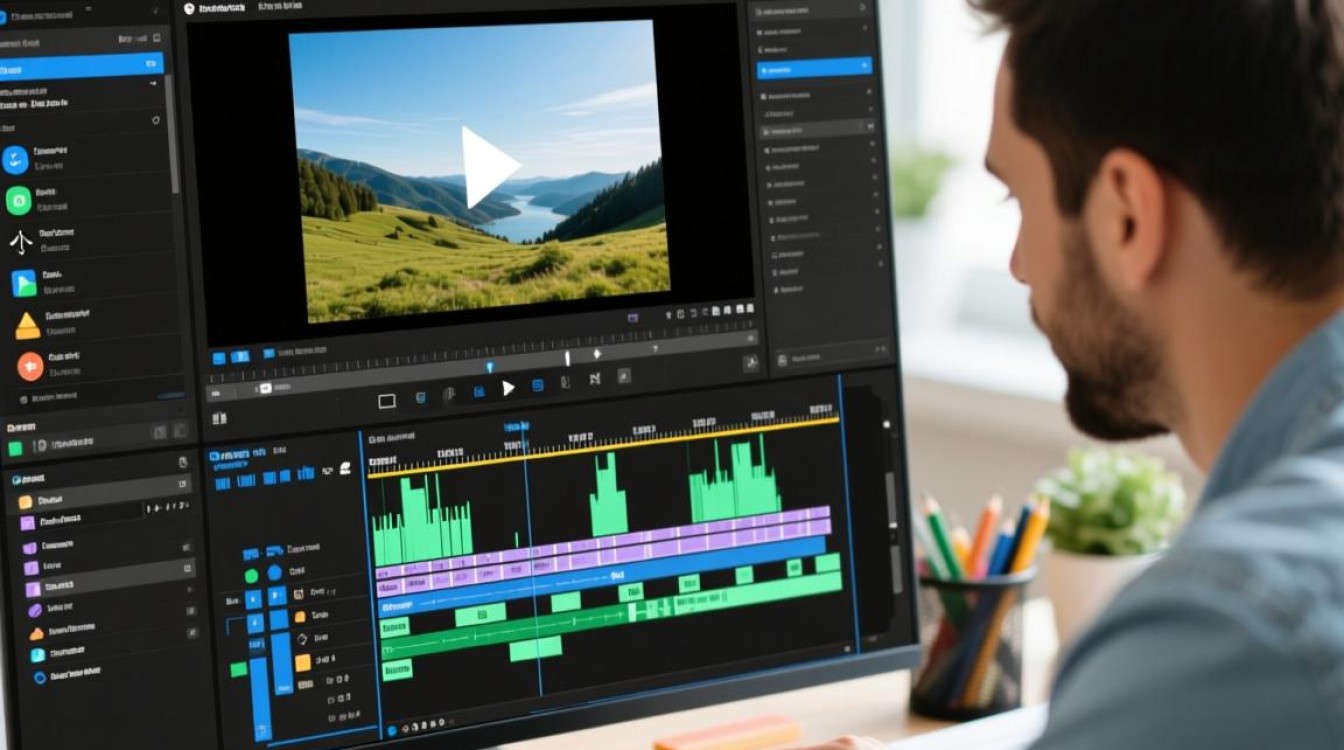The height and width of the screenshot is (750, 1344).
Task: Select the green rounded-square icon in left sidebar
Action: 19,200
